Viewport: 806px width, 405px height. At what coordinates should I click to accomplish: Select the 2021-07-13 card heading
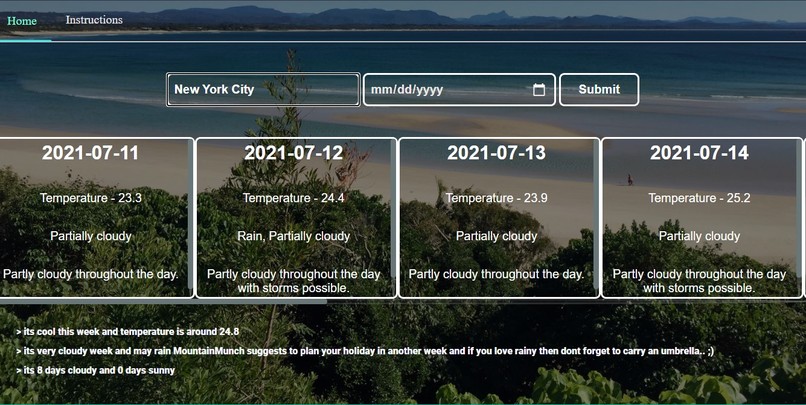tap(497, 153)
